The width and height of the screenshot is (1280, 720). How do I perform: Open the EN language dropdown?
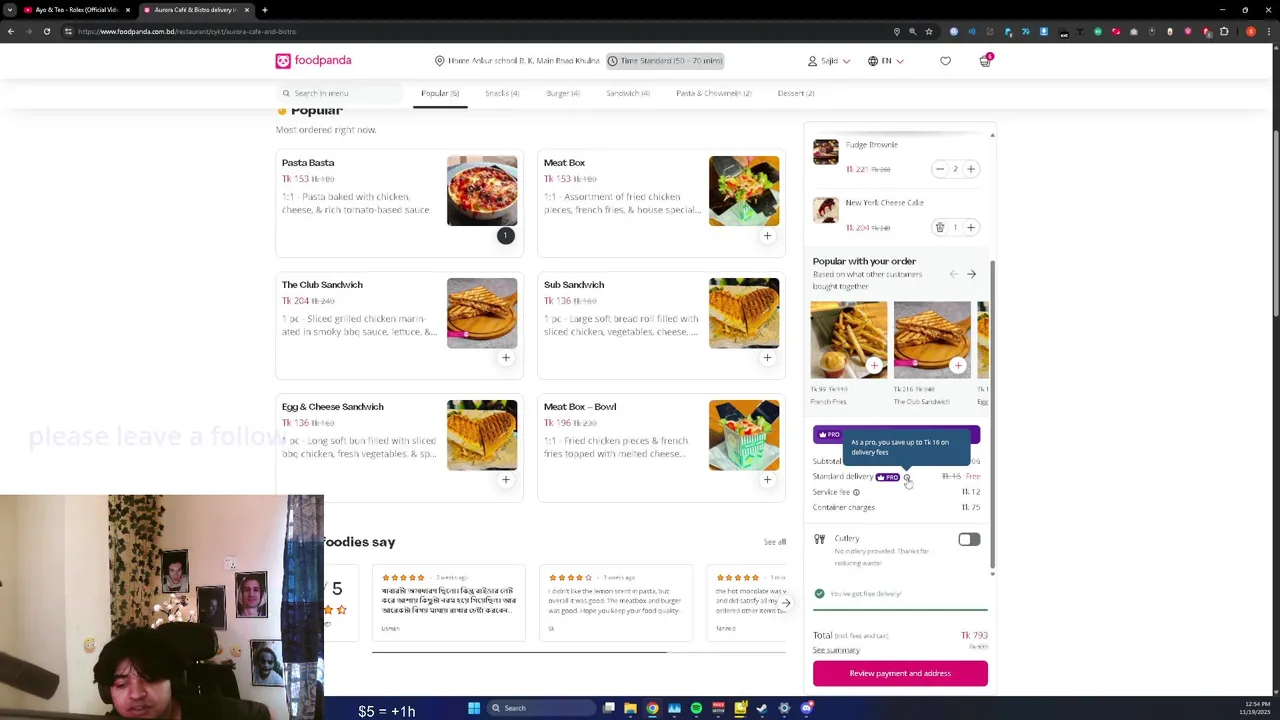(886, 61)
